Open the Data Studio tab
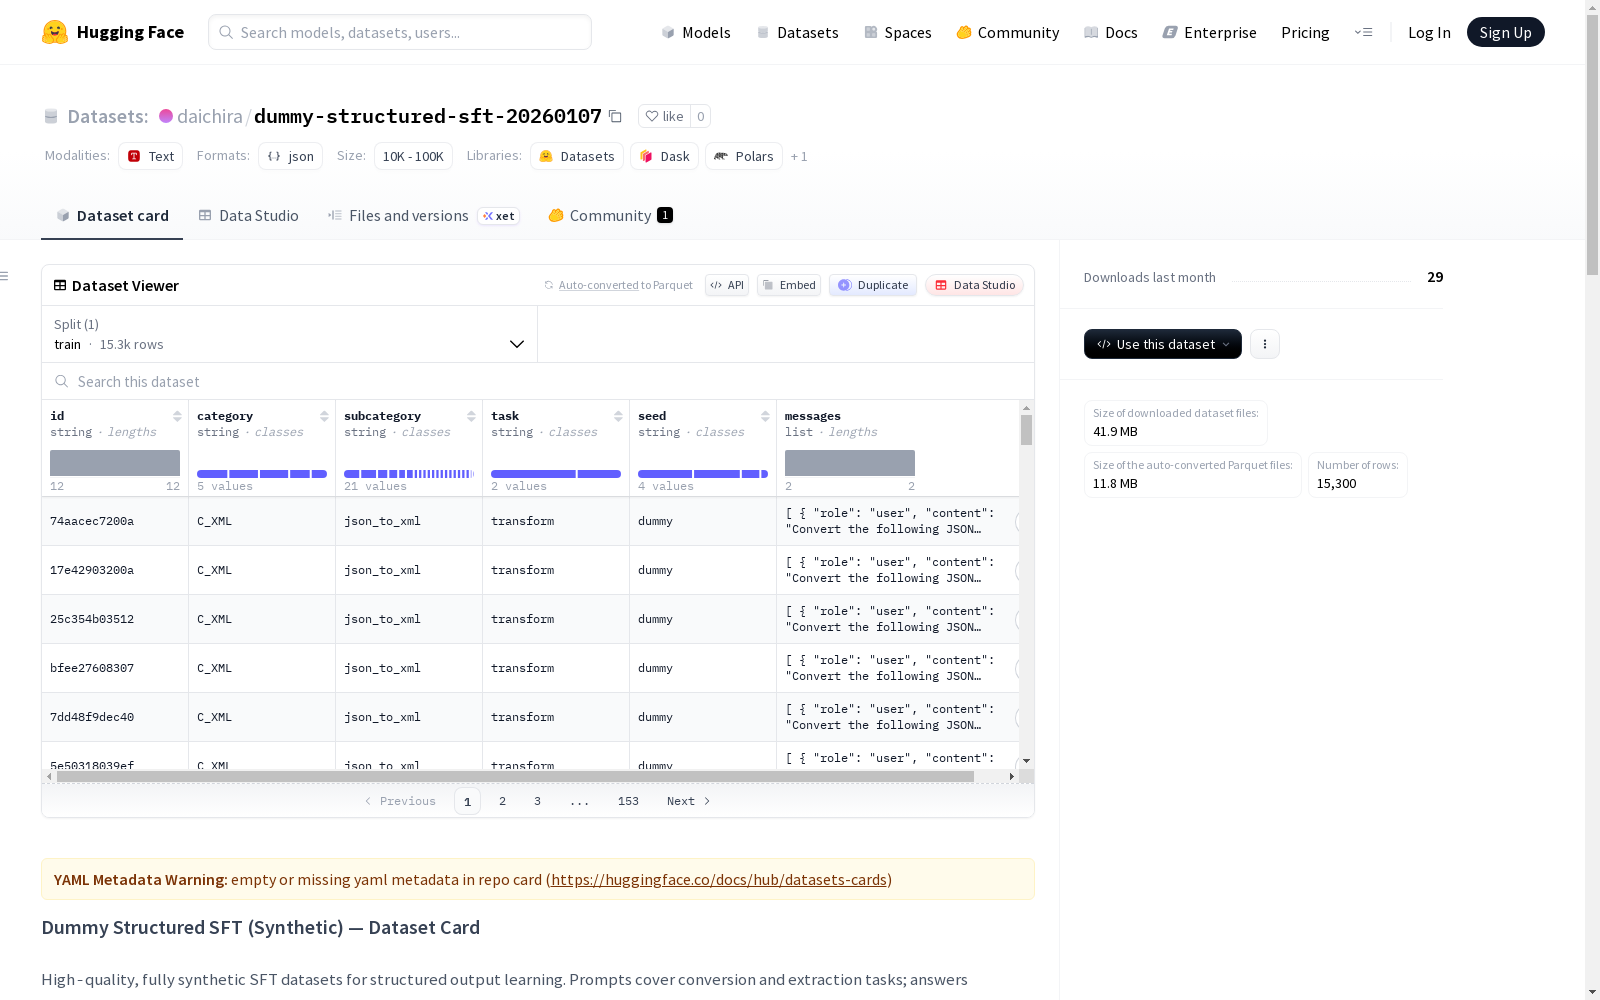The width and height of the screenshot is (1600, 1000). point(249,216)
